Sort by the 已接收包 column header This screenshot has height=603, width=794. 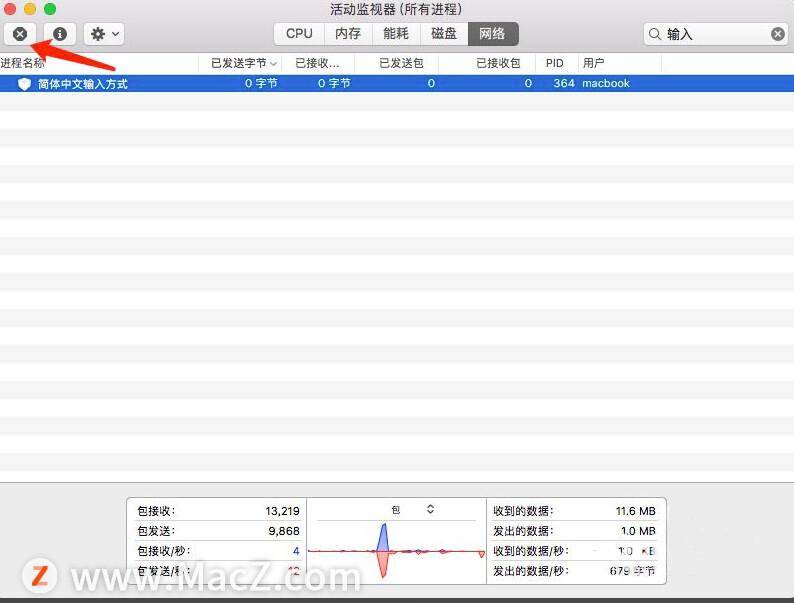487,63
